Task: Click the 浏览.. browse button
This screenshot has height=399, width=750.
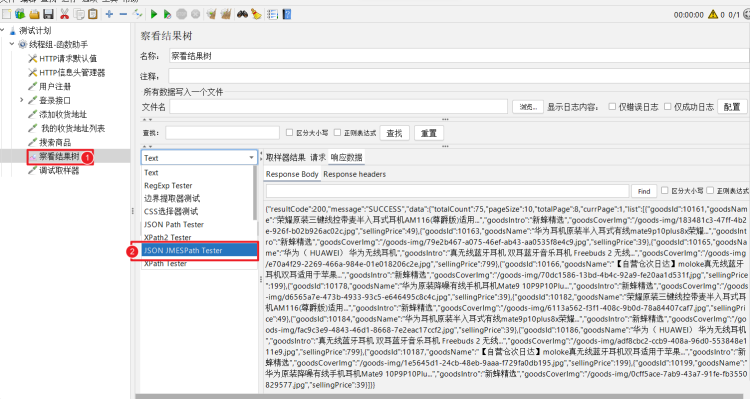Action: [x=528, y=107]
